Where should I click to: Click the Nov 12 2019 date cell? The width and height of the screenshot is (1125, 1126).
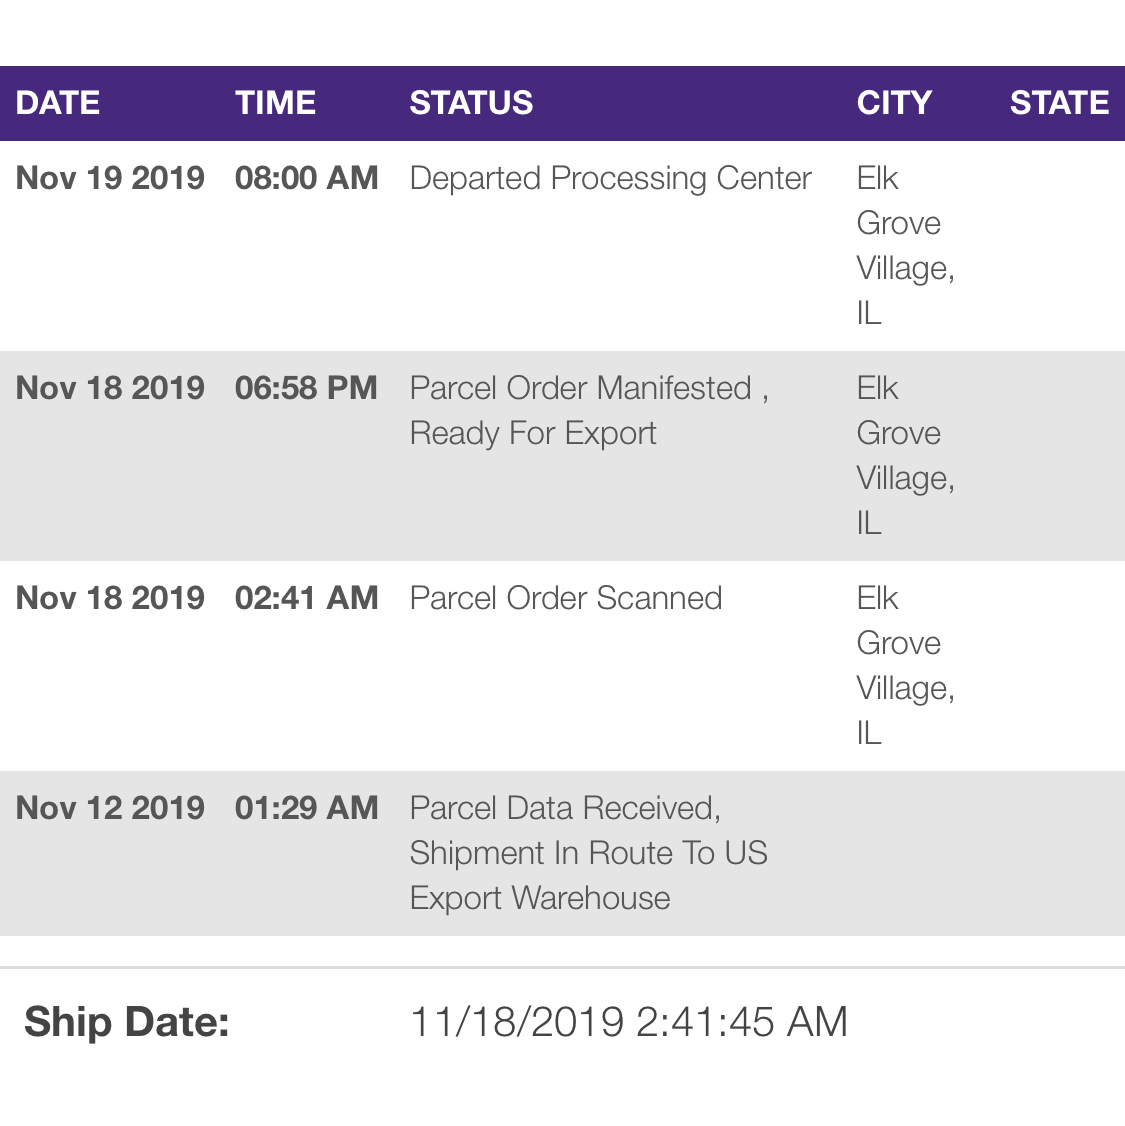[x=110, y=808]
